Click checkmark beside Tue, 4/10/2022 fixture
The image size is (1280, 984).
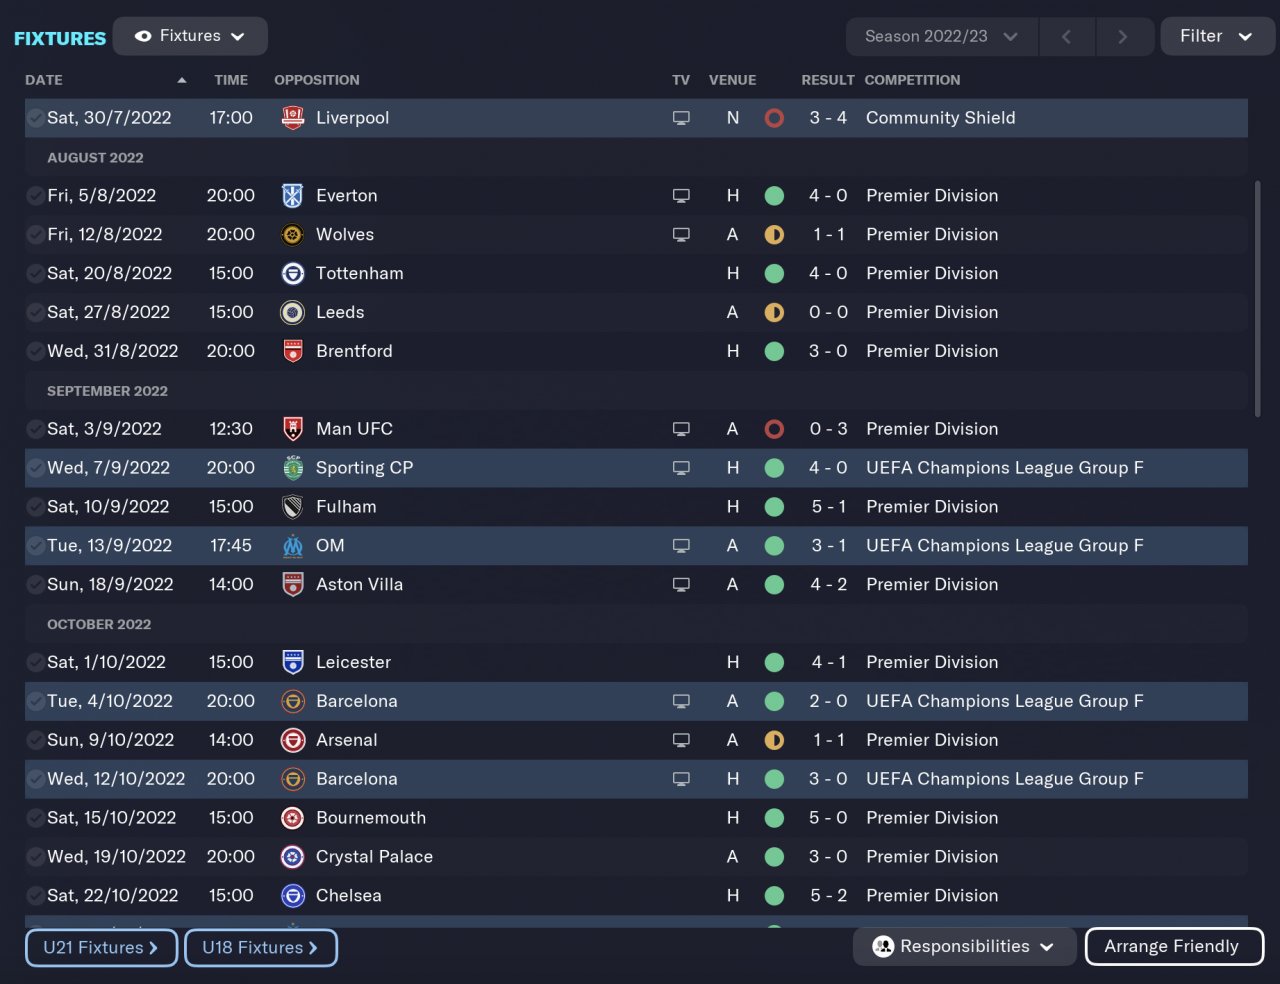click(x=36, y=702)
